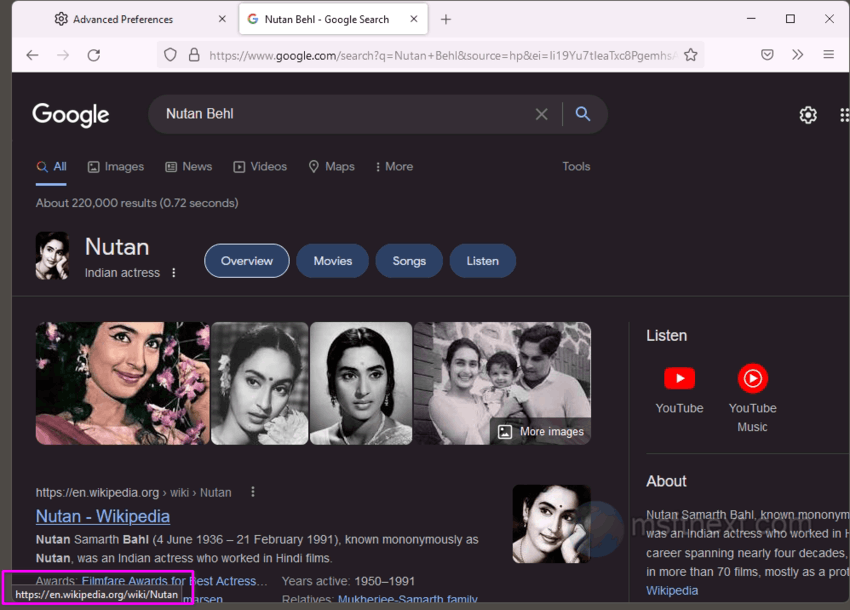
Task: Select the Songs chip
Action: (x=409, y=261)
